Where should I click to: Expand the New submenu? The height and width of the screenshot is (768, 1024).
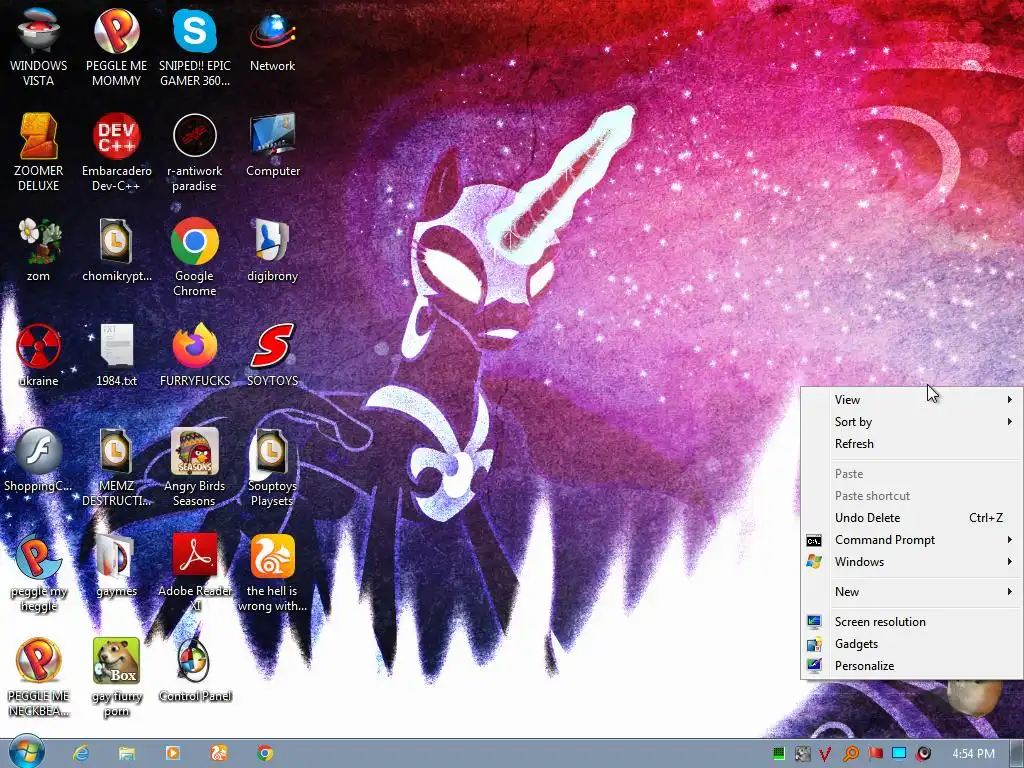[x=912, y=592]
